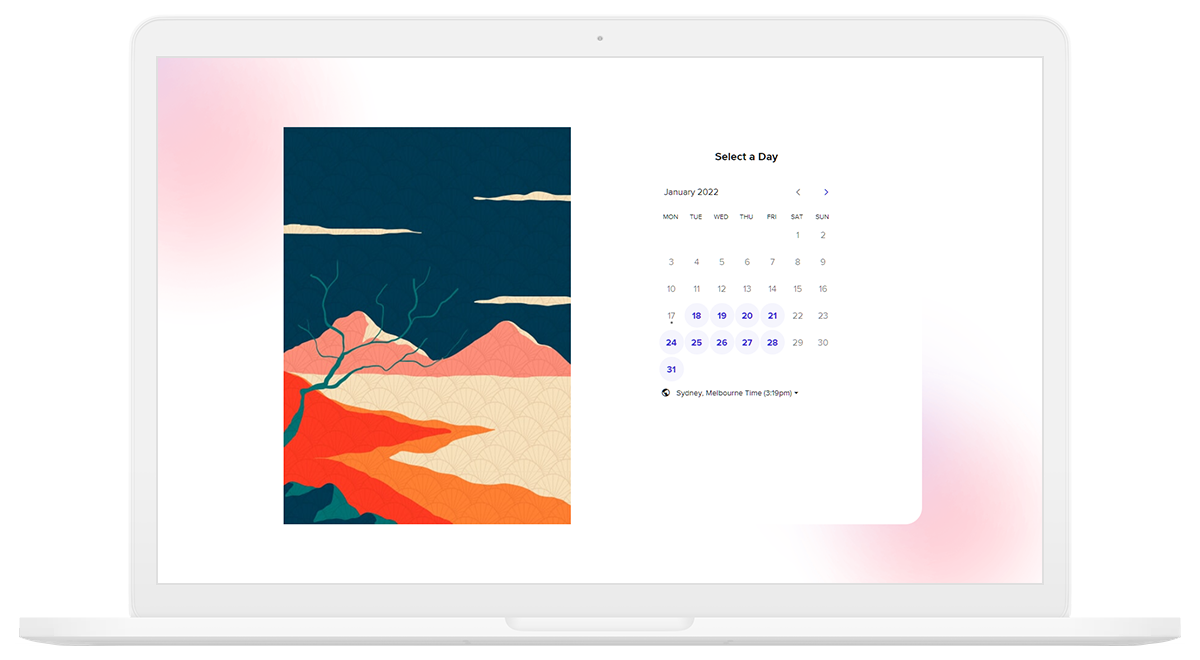1200x660 pixels.
Task: Pick January 26 as the appointment day
Action: point(722,343)
